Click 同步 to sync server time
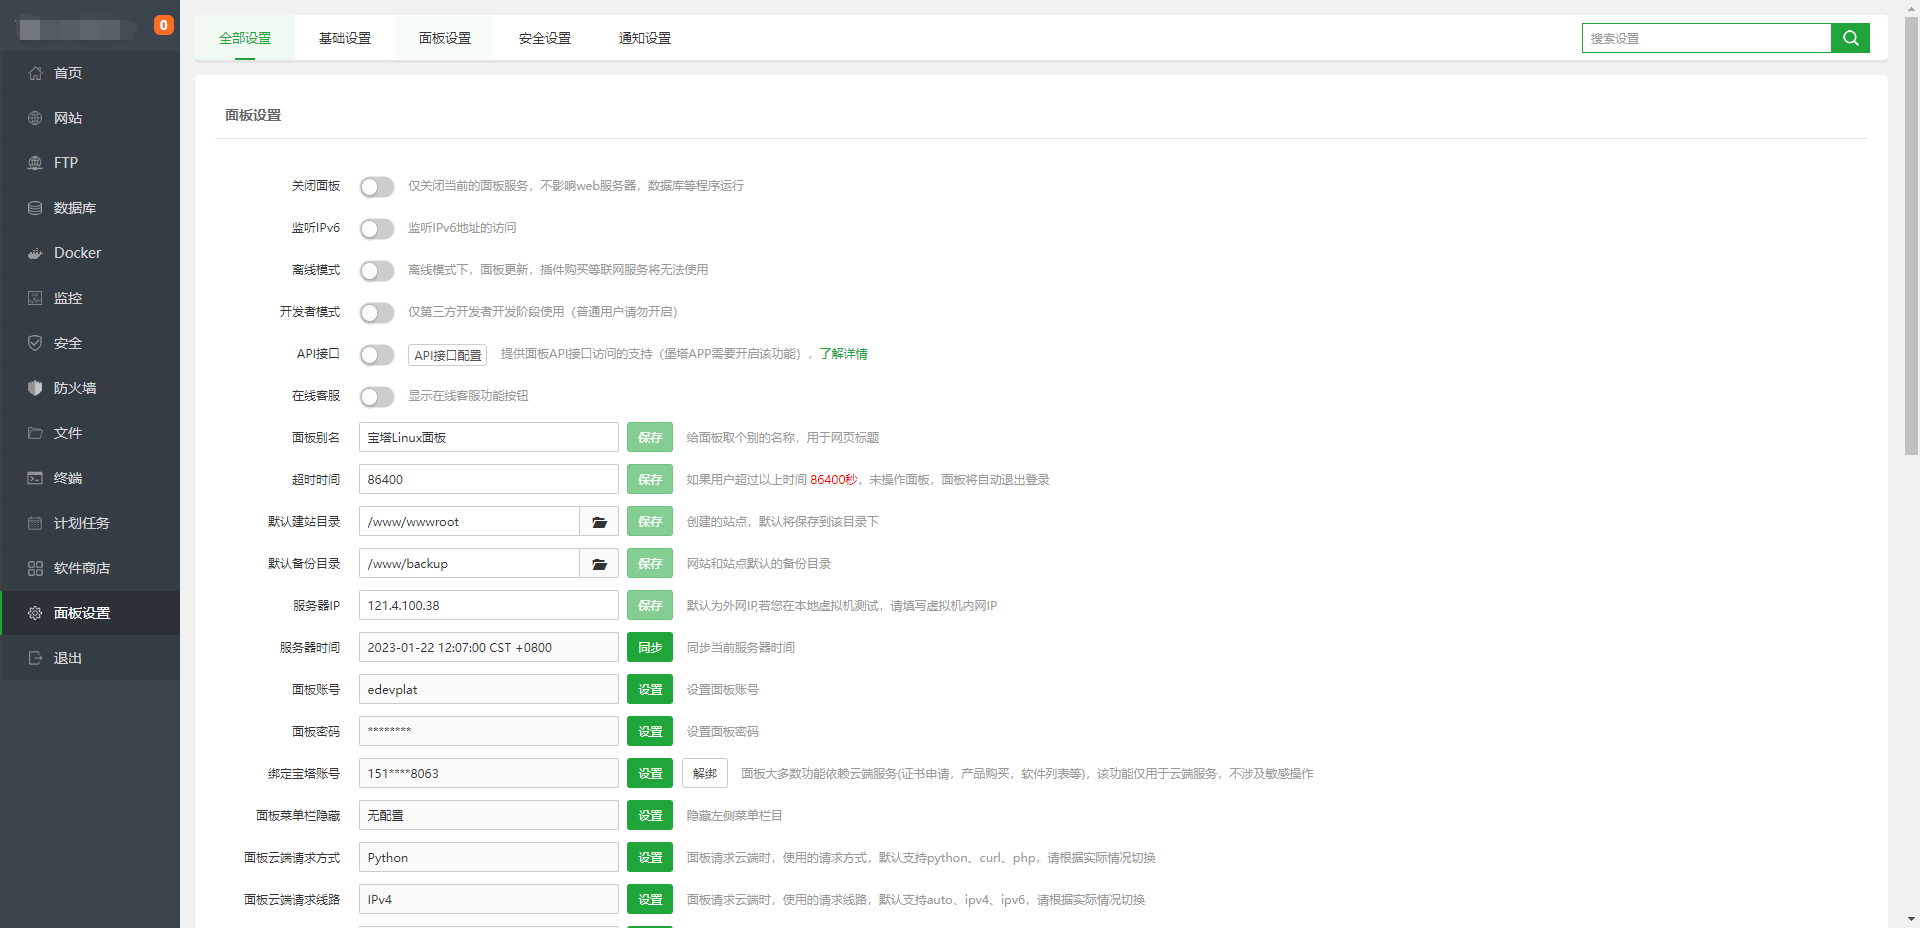This screenshot has height=928, width=1920. tap(650, 647)
